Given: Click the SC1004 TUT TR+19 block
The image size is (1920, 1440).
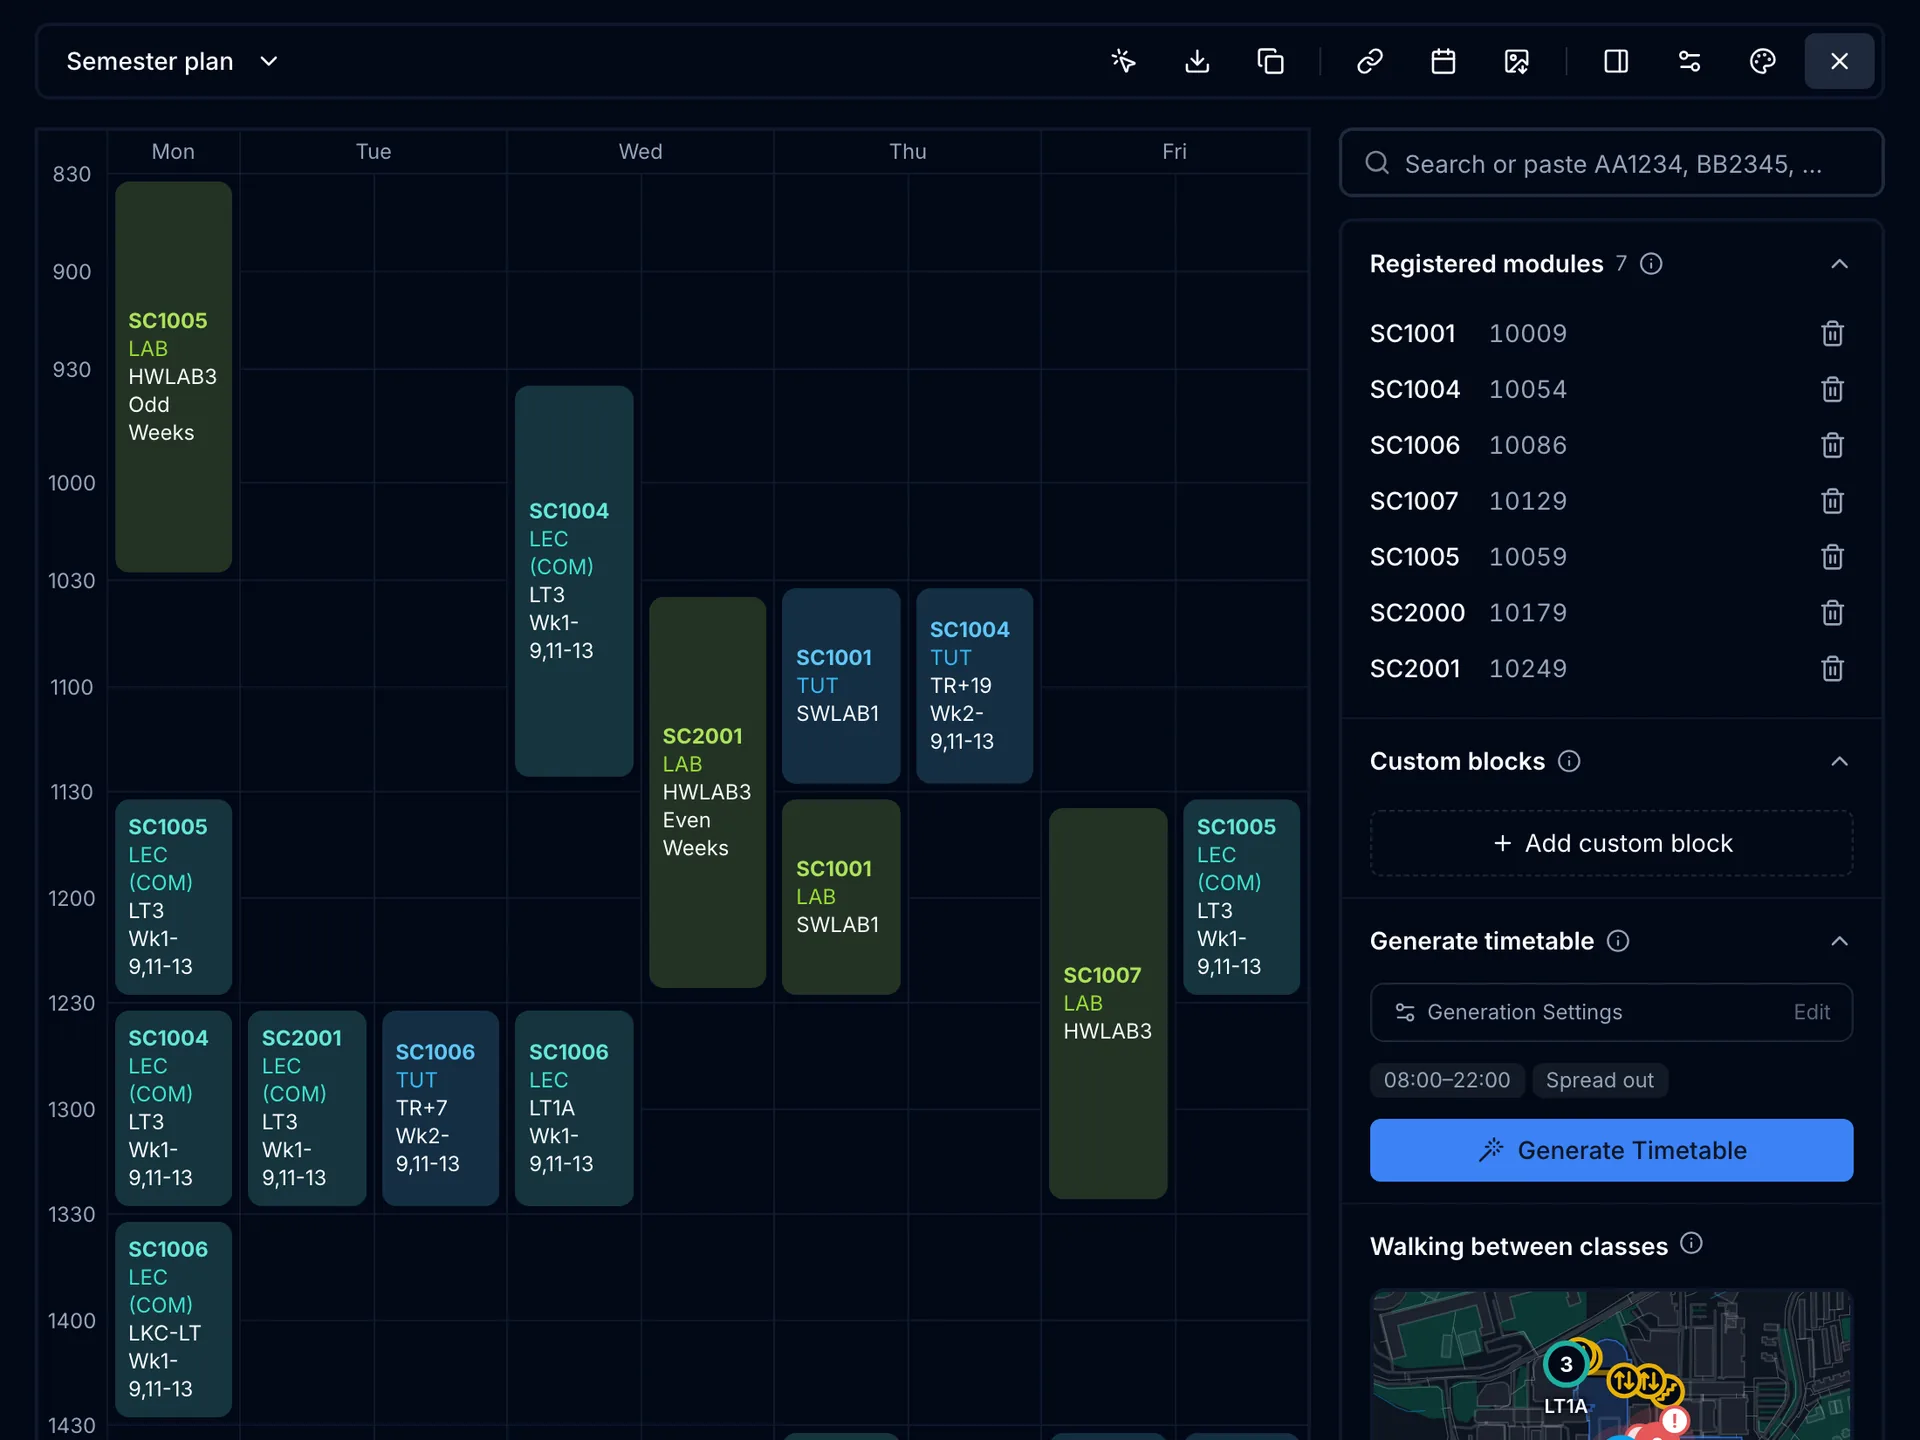Looking at the screenshot, I should pos(974,686).
